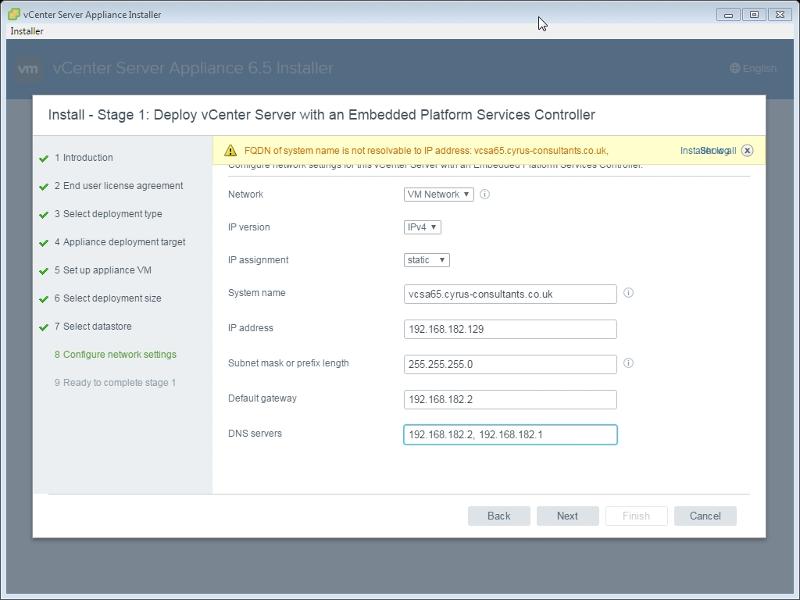Select step 8 Configure network settings

pyautogui.click(x=115, y=354)
